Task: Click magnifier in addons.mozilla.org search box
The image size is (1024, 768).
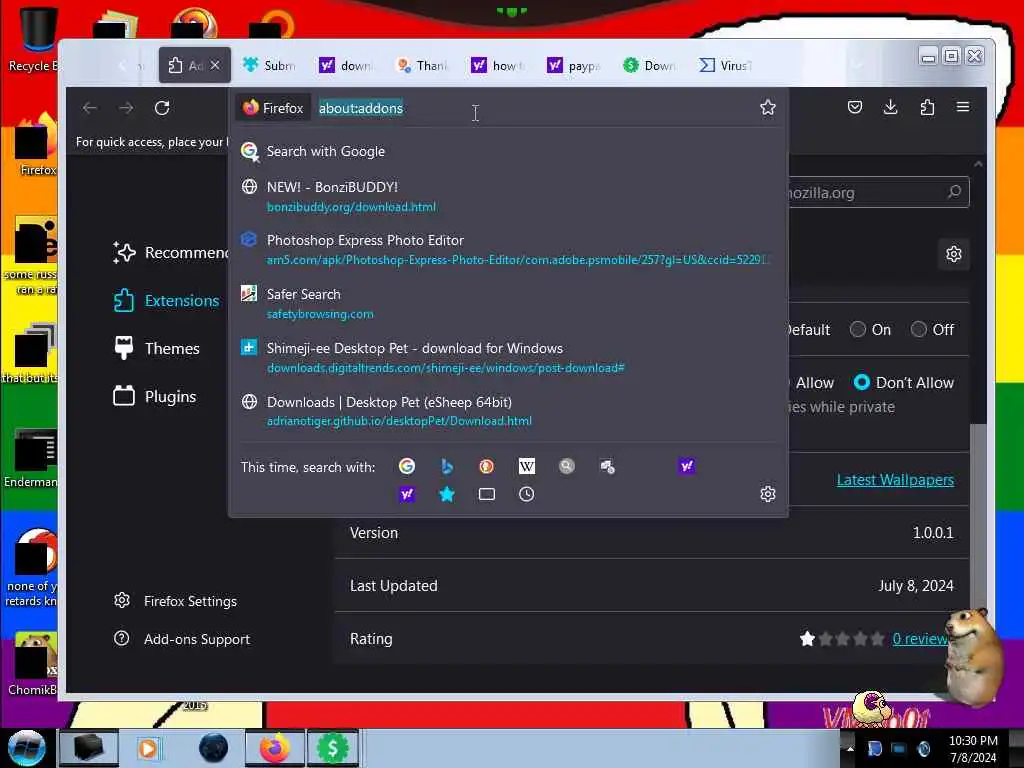Action: coord(954,192)
